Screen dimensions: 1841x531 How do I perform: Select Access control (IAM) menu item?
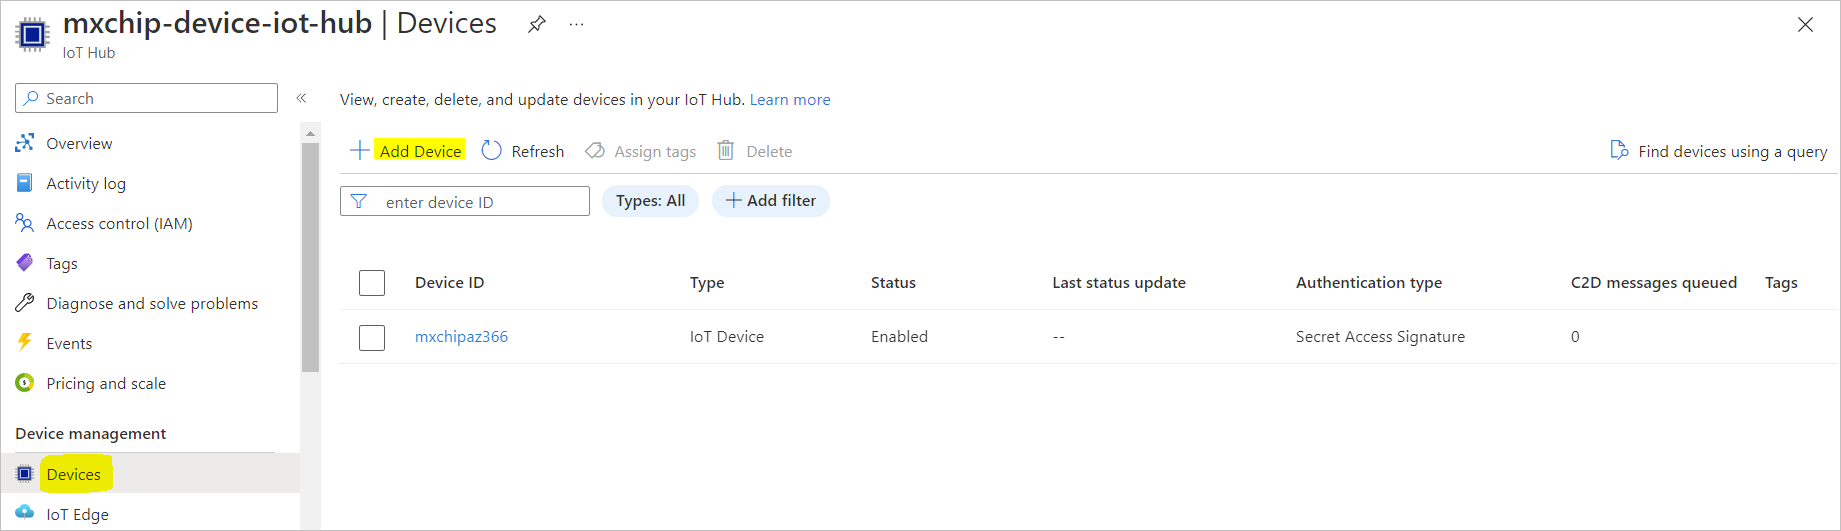[x=119, y=223]
